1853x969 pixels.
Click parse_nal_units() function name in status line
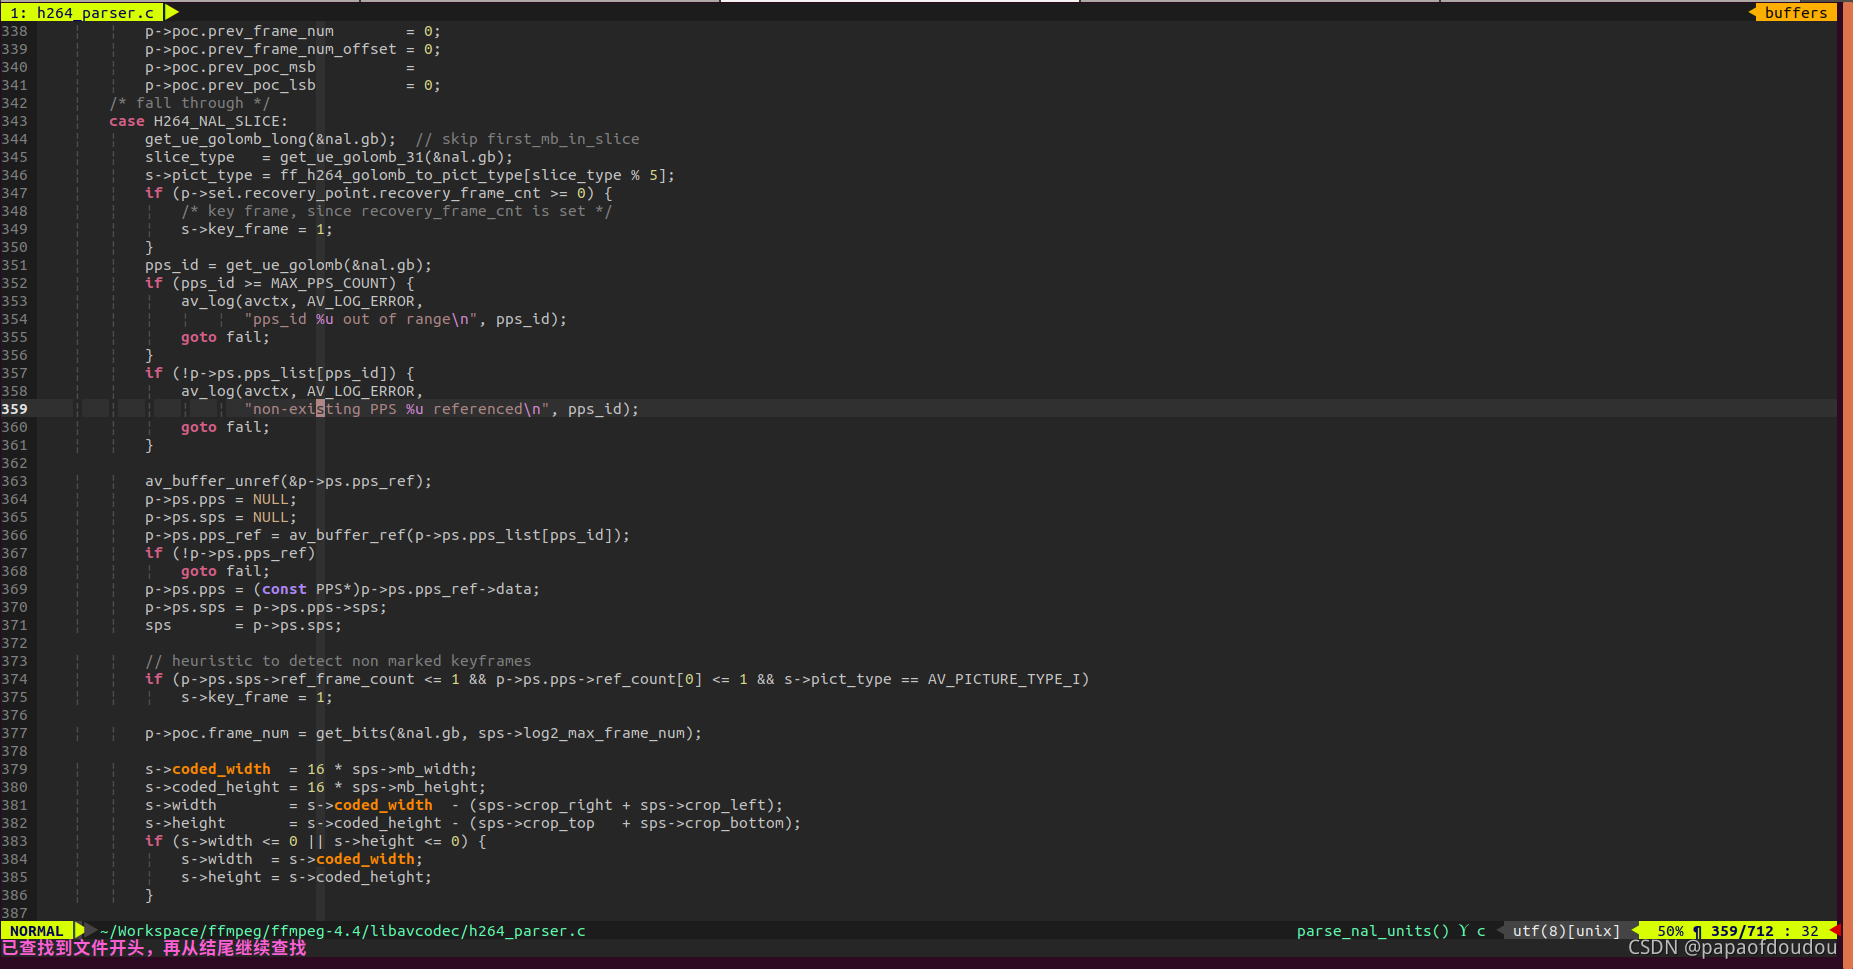point(1372,930)
